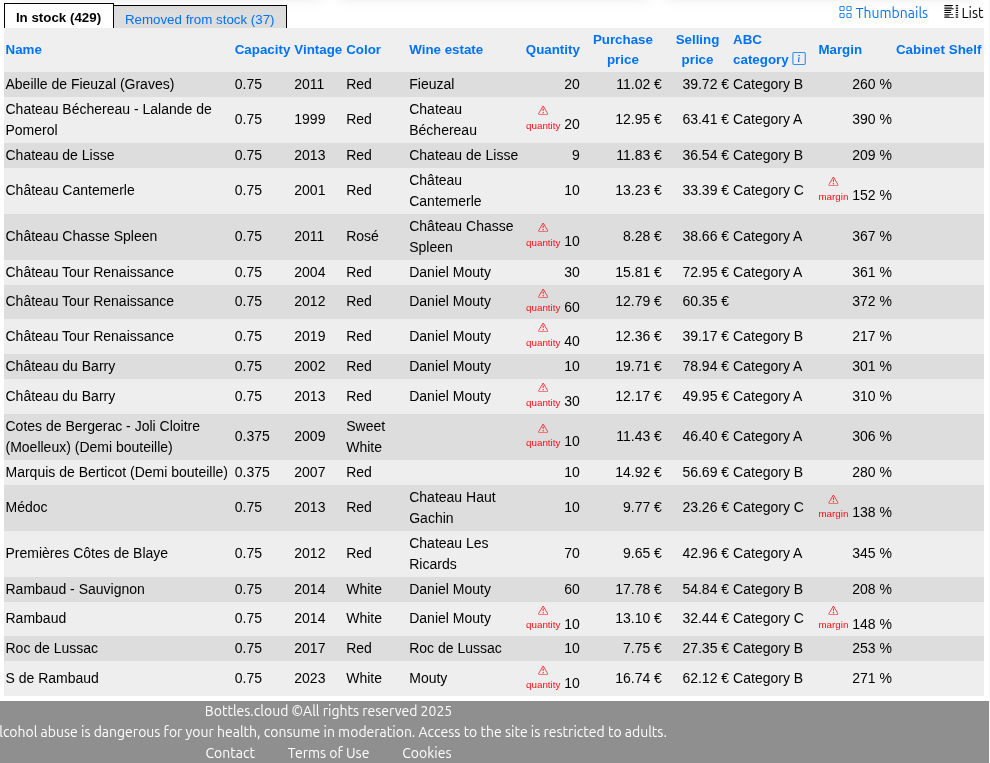Image resolution: width=990 pixels, height=763 pixels.
Task: Sort by Margin column header
Action: pos(839,50)
